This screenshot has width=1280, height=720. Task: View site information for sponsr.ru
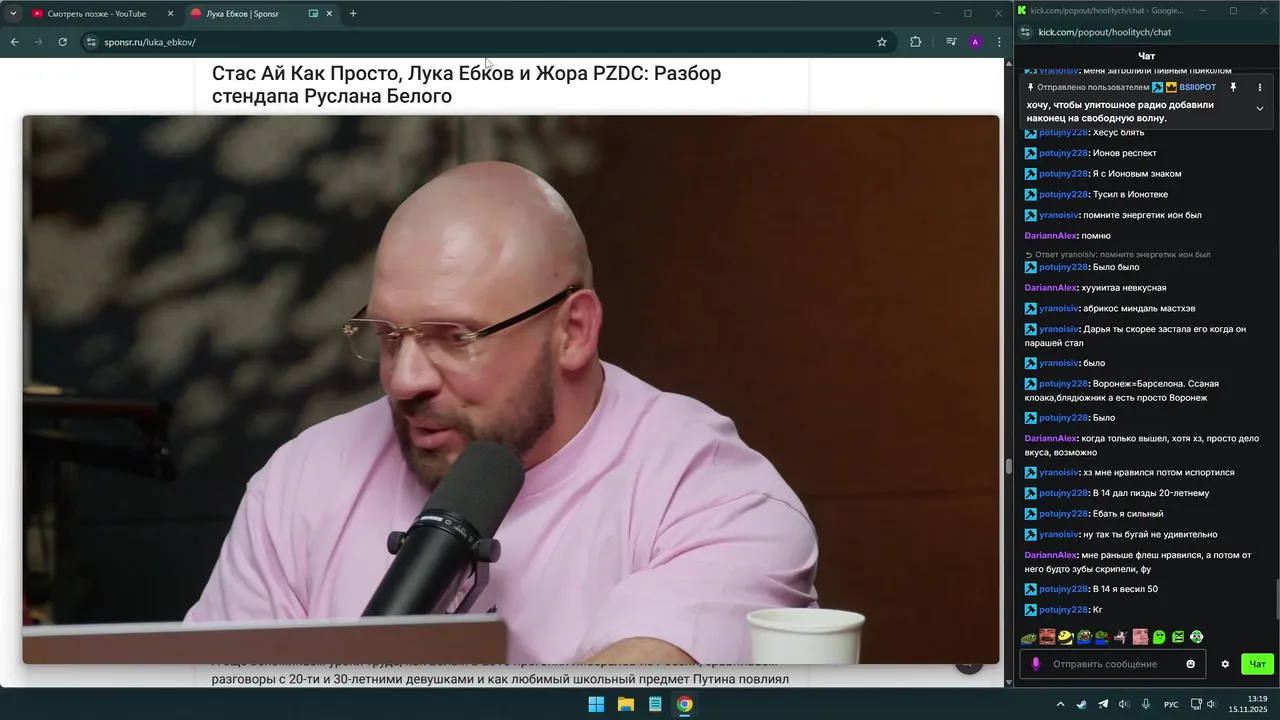coord(91,42)
